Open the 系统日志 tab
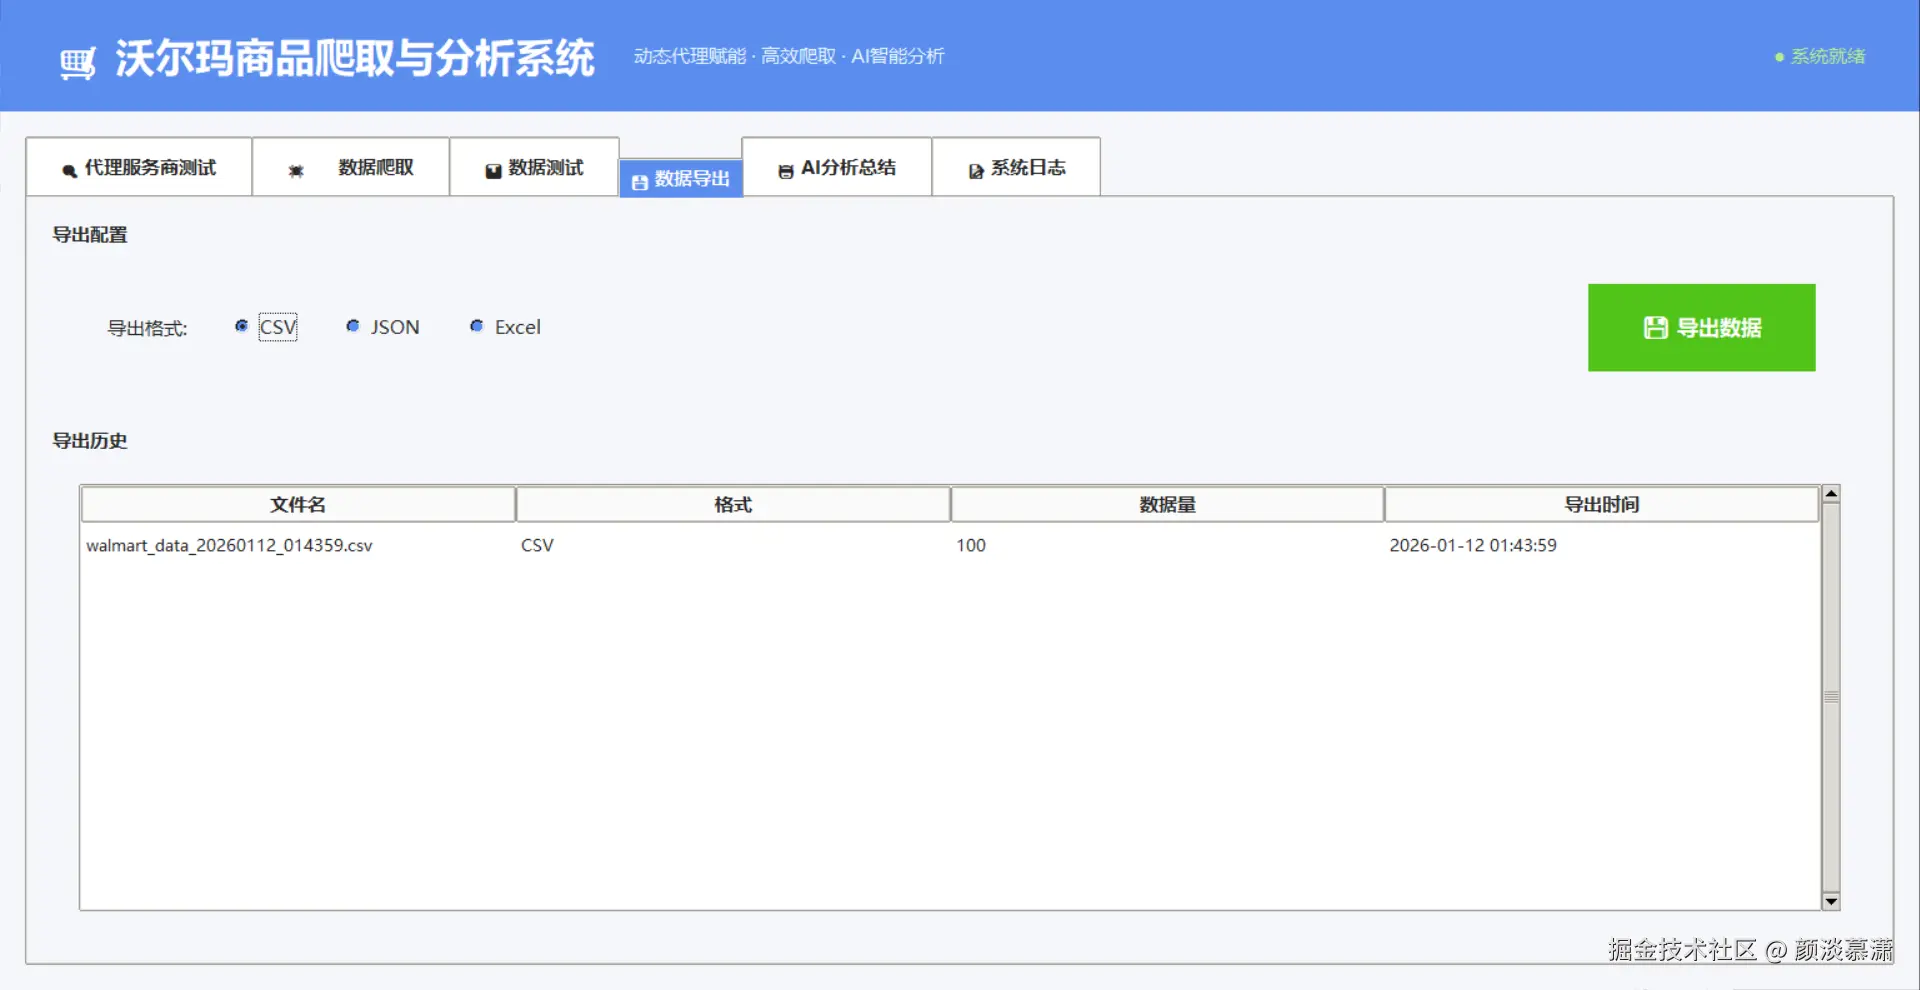Image resolution: width=1920 pixels, height=990 pixels. (1016, 167)
